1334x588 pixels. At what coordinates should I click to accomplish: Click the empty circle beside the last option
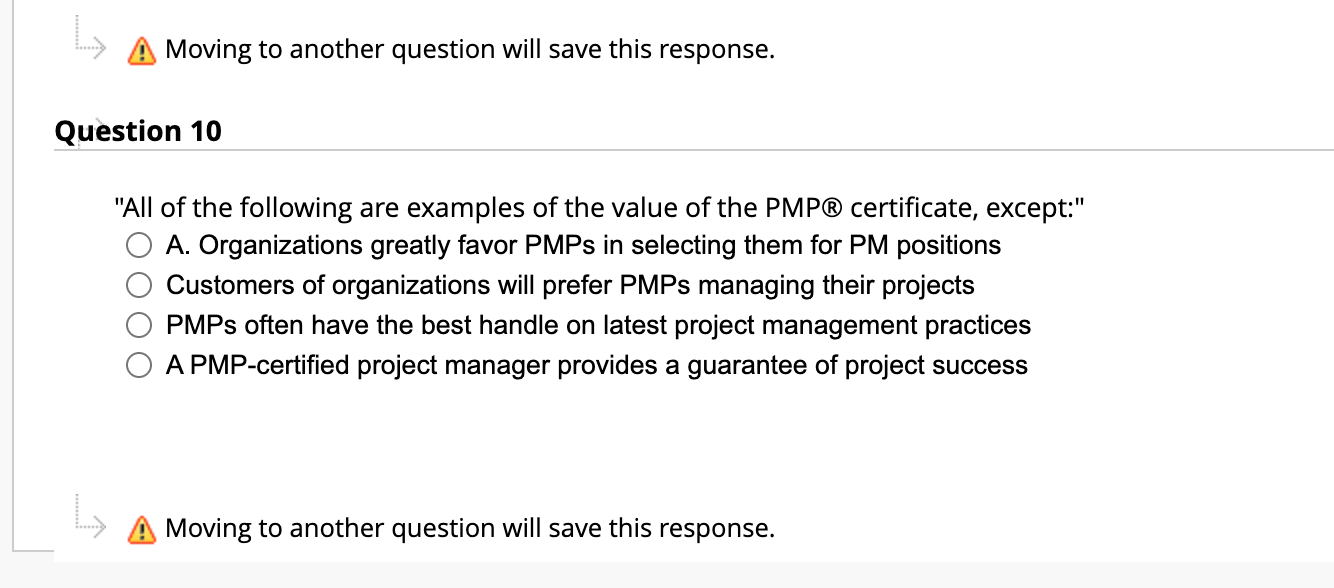tap(139, 365)
